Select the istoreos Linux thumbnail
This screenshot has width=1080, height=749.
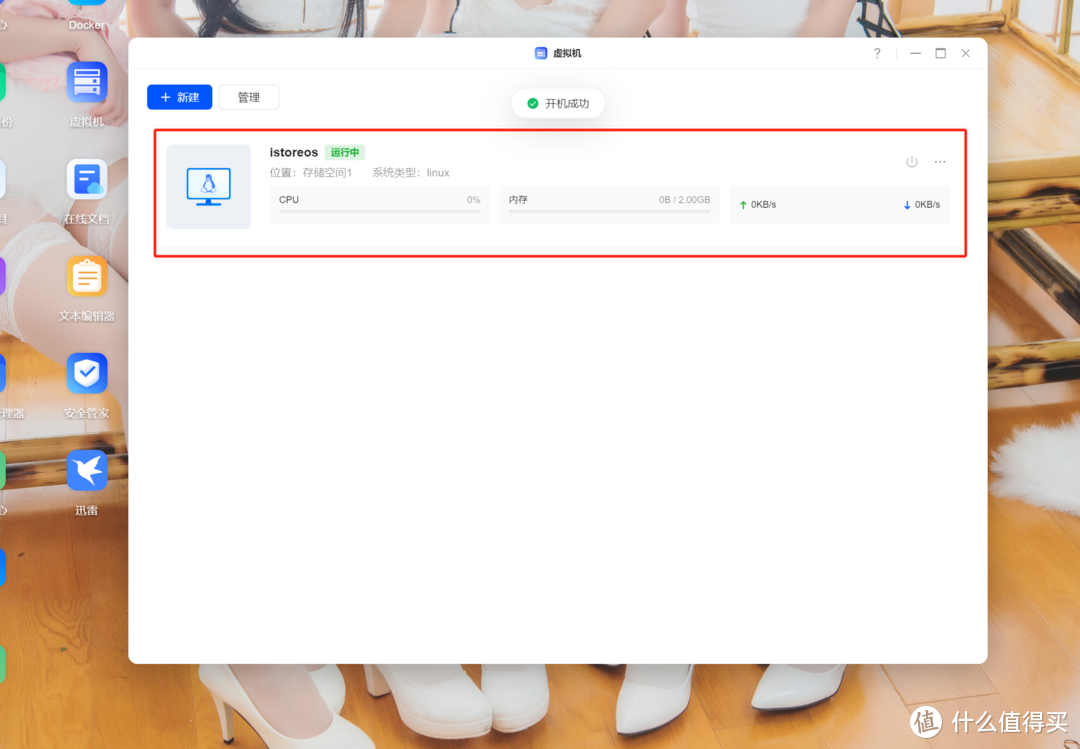[x=209, y=186]
